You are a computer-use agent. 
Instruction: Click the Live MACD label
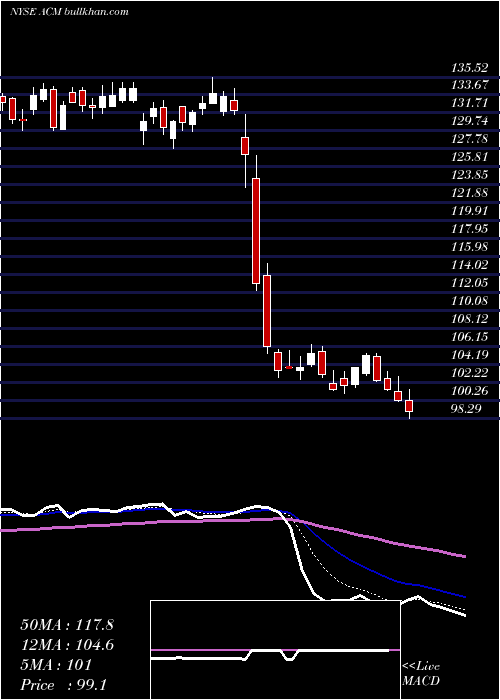click(421, 674)
